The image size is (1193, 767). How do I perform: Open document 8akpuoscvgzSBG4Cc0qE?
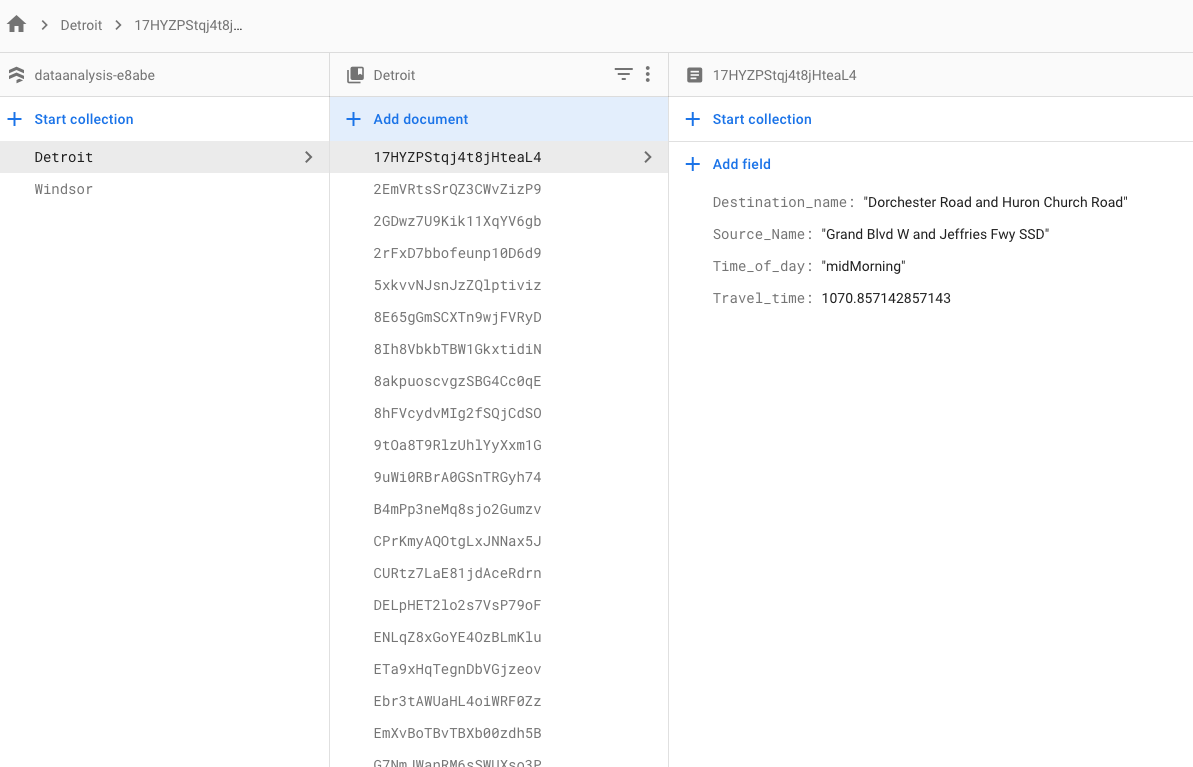(x=457, y=381)
